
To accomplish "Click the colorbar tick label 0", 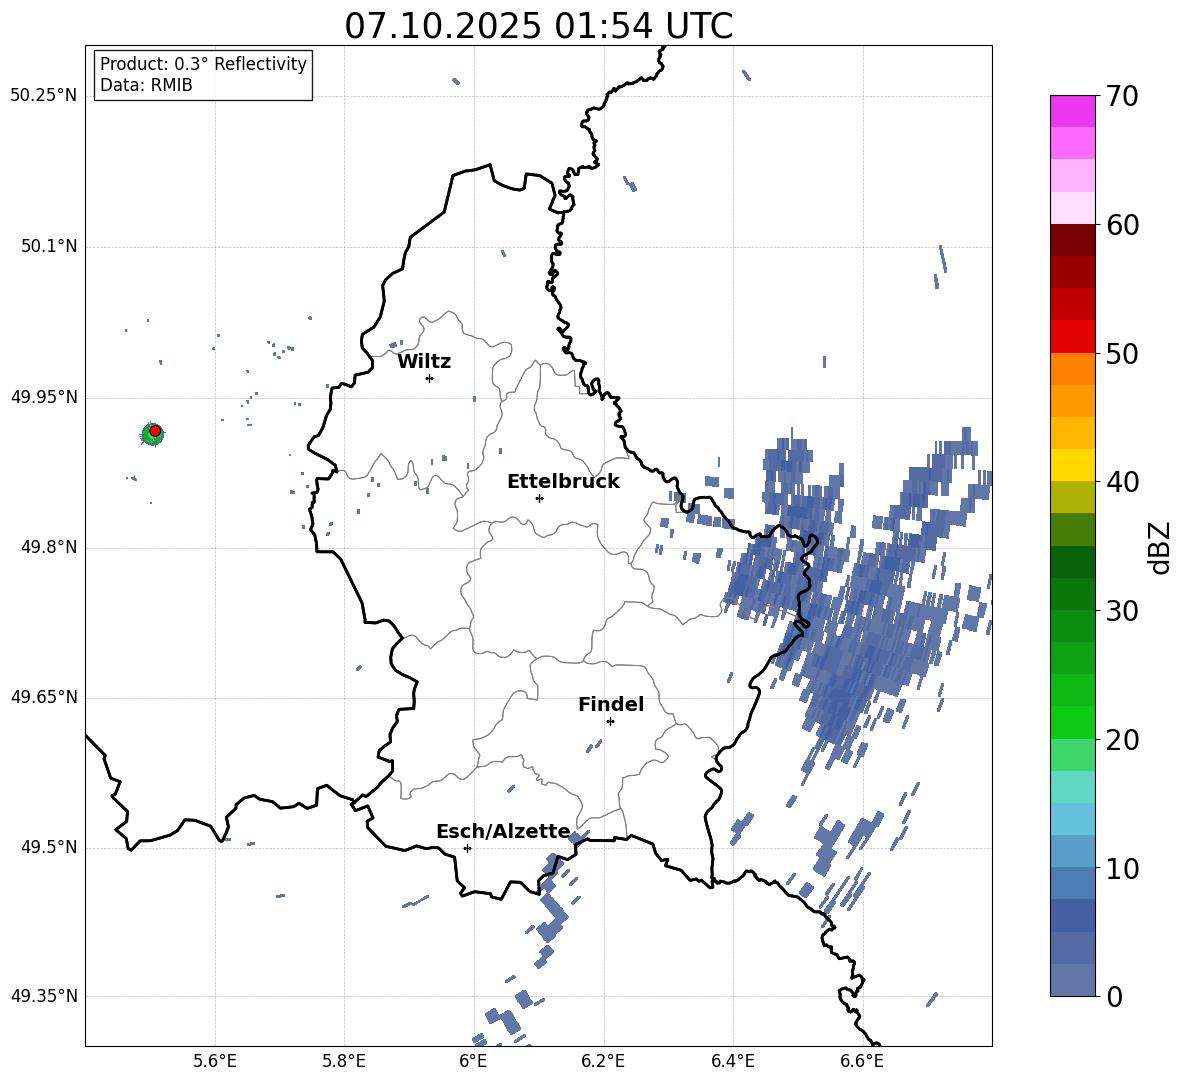I will 1114,997.
